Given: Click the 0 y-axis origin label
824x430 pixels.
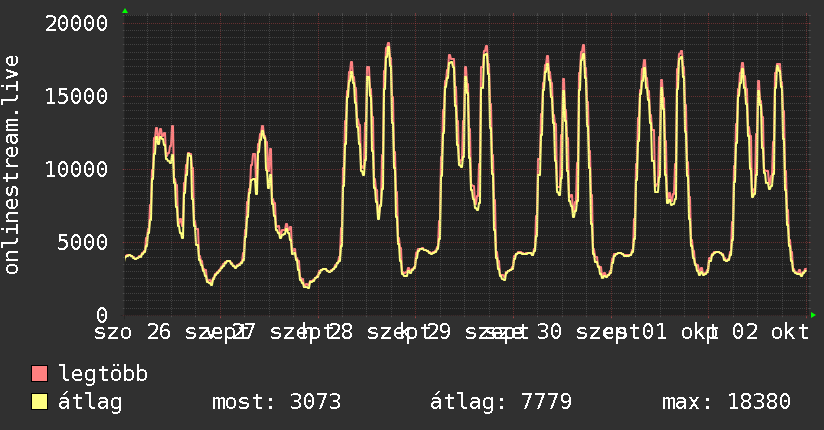Looking at the screenshot, I should [102, 315].
